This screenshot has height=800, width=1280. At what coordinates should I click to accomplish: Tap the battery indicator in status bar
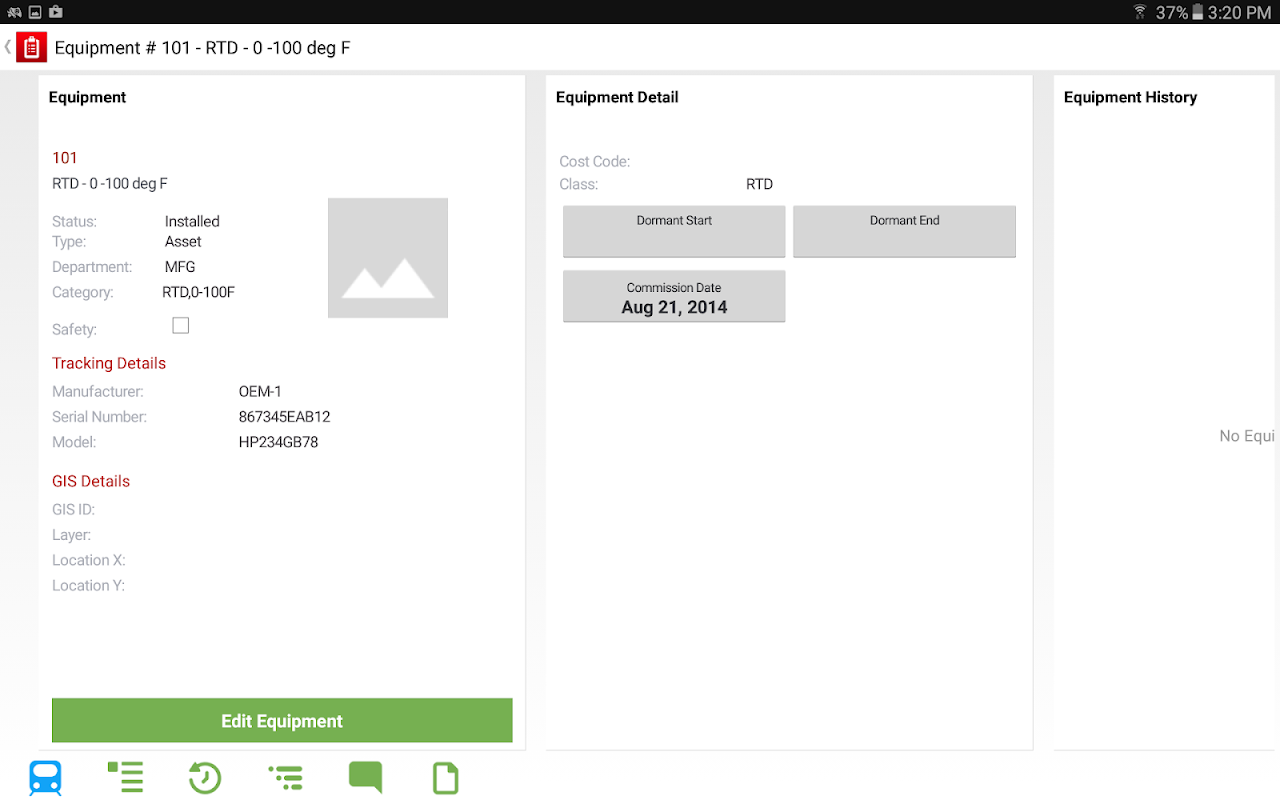(1199, 12)
